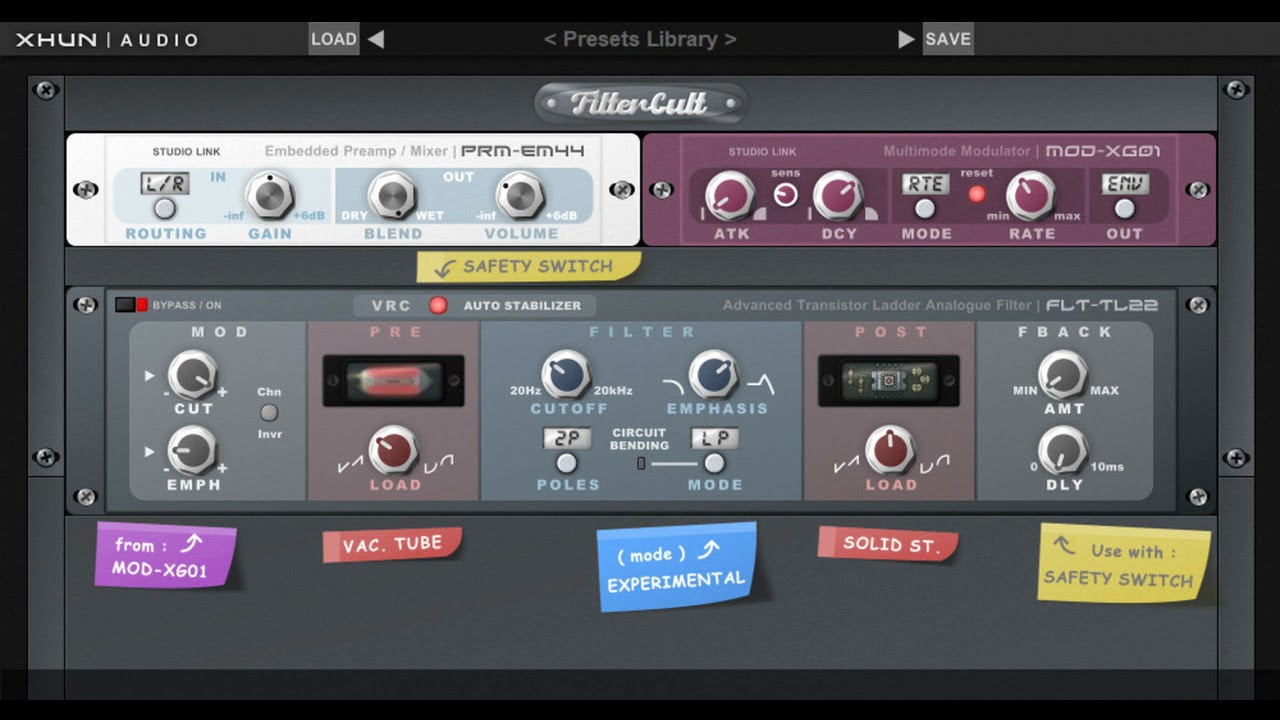Toggle the modulator MODE push button
Viewport: 1280px width, 720px height.
pos(926,209)
